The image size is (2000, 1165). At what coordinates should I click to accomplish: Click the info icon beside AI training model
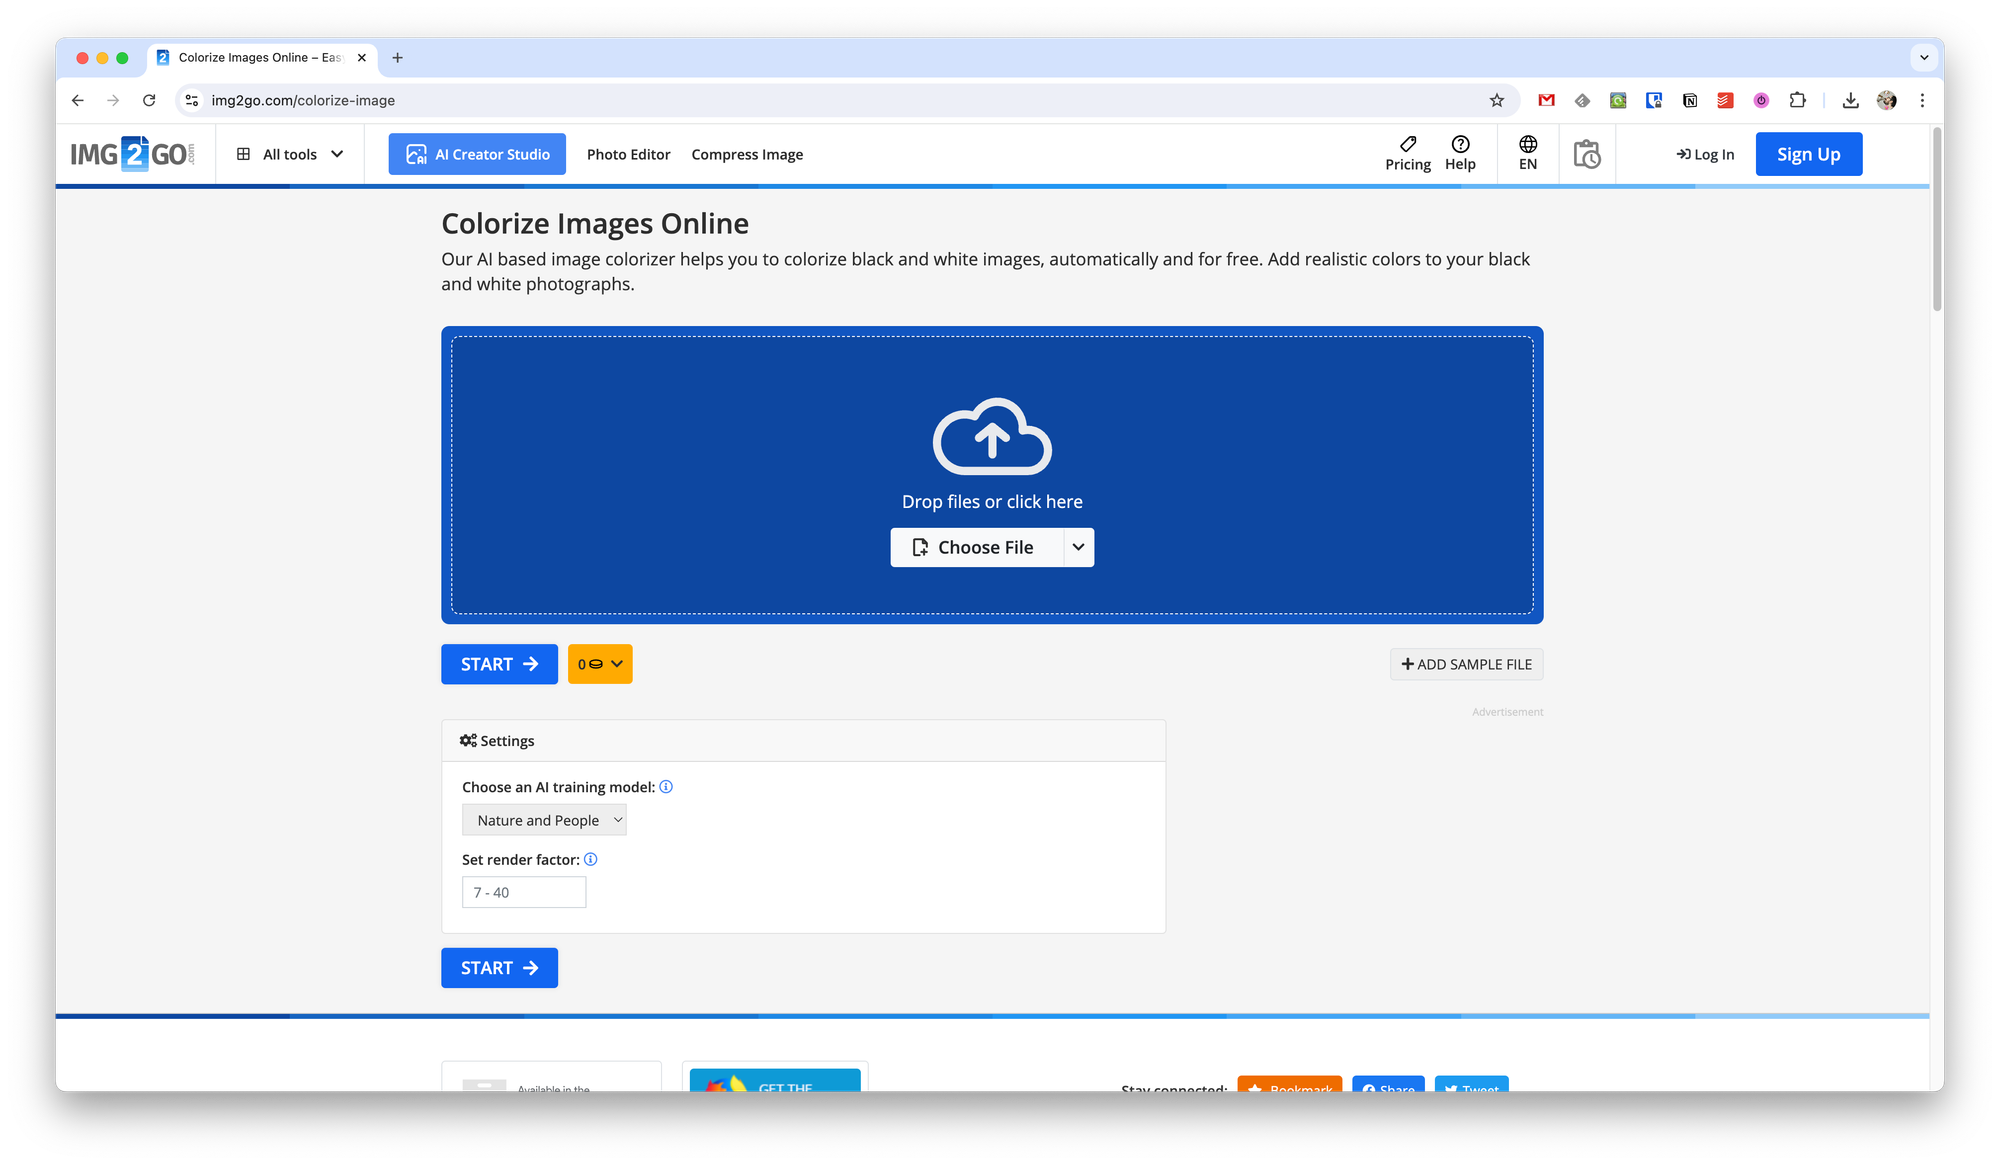pos(666,787)
